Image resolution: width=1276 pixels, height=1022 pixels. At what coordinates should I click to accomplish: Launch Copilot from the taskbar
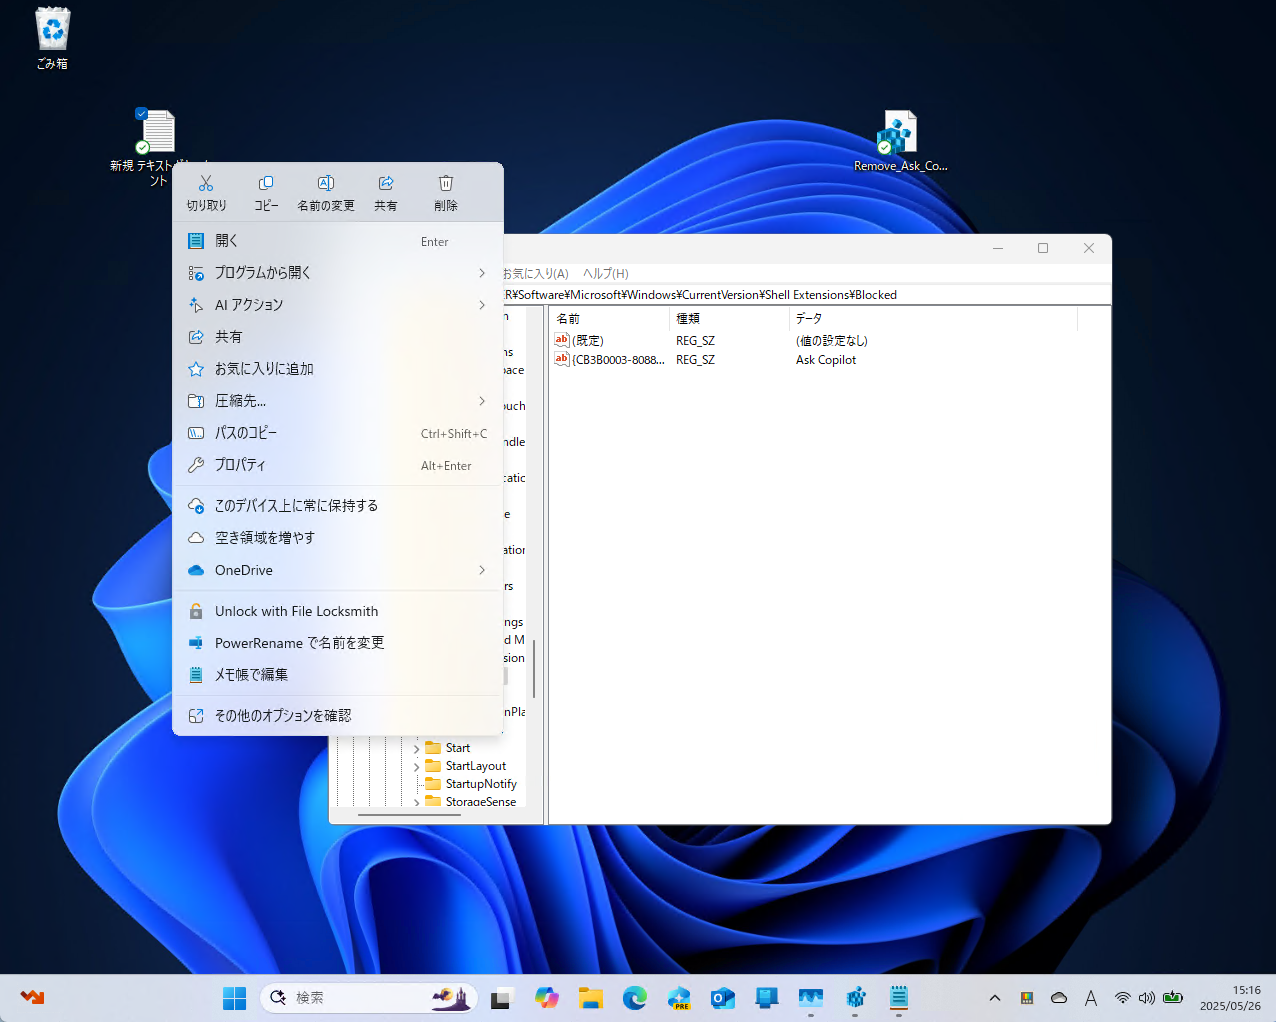(546, 998)
